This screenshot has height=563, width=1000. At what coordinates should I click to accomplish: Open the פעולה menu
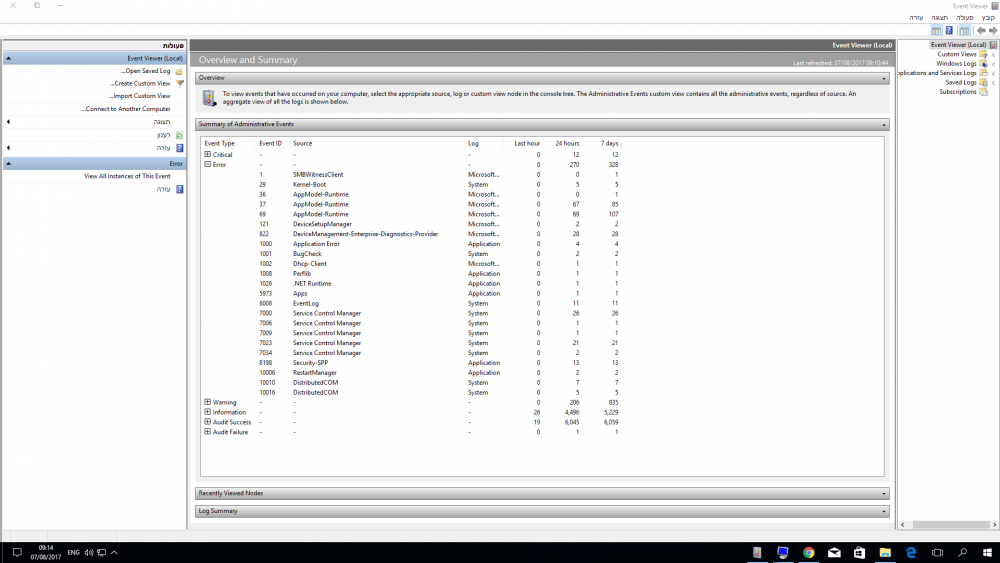pyautogui.click(x=964, y=18)
